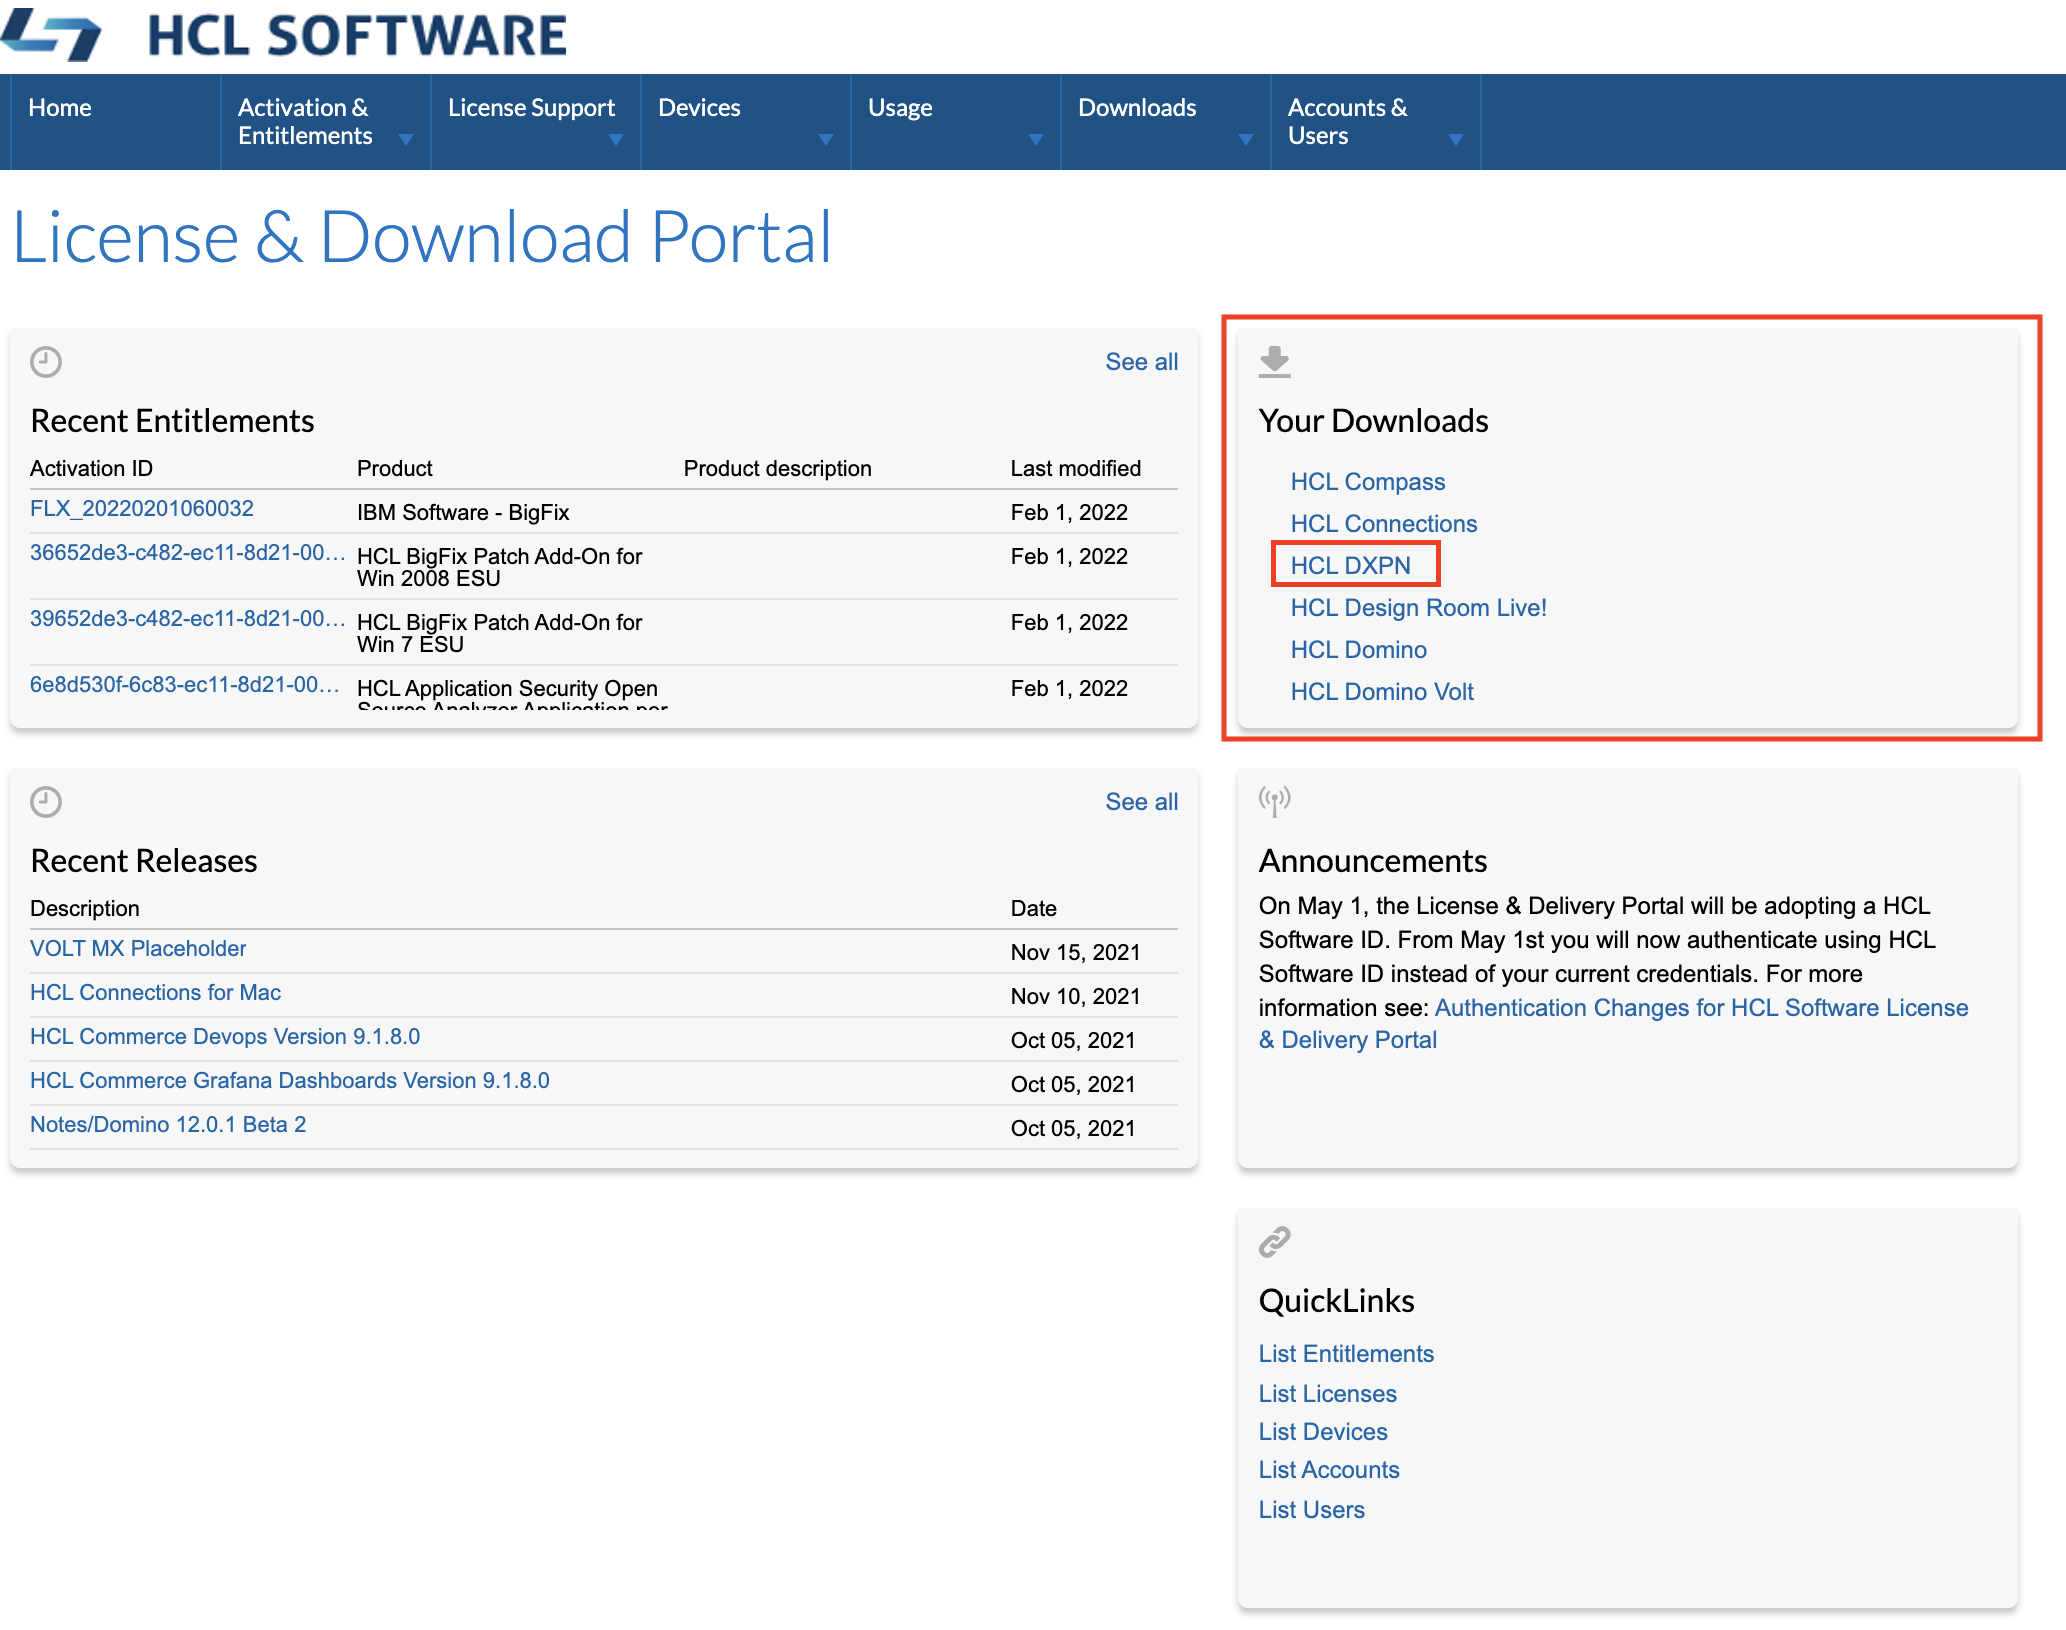
Task: Open the Home menu item
Action: click(60, 107)
